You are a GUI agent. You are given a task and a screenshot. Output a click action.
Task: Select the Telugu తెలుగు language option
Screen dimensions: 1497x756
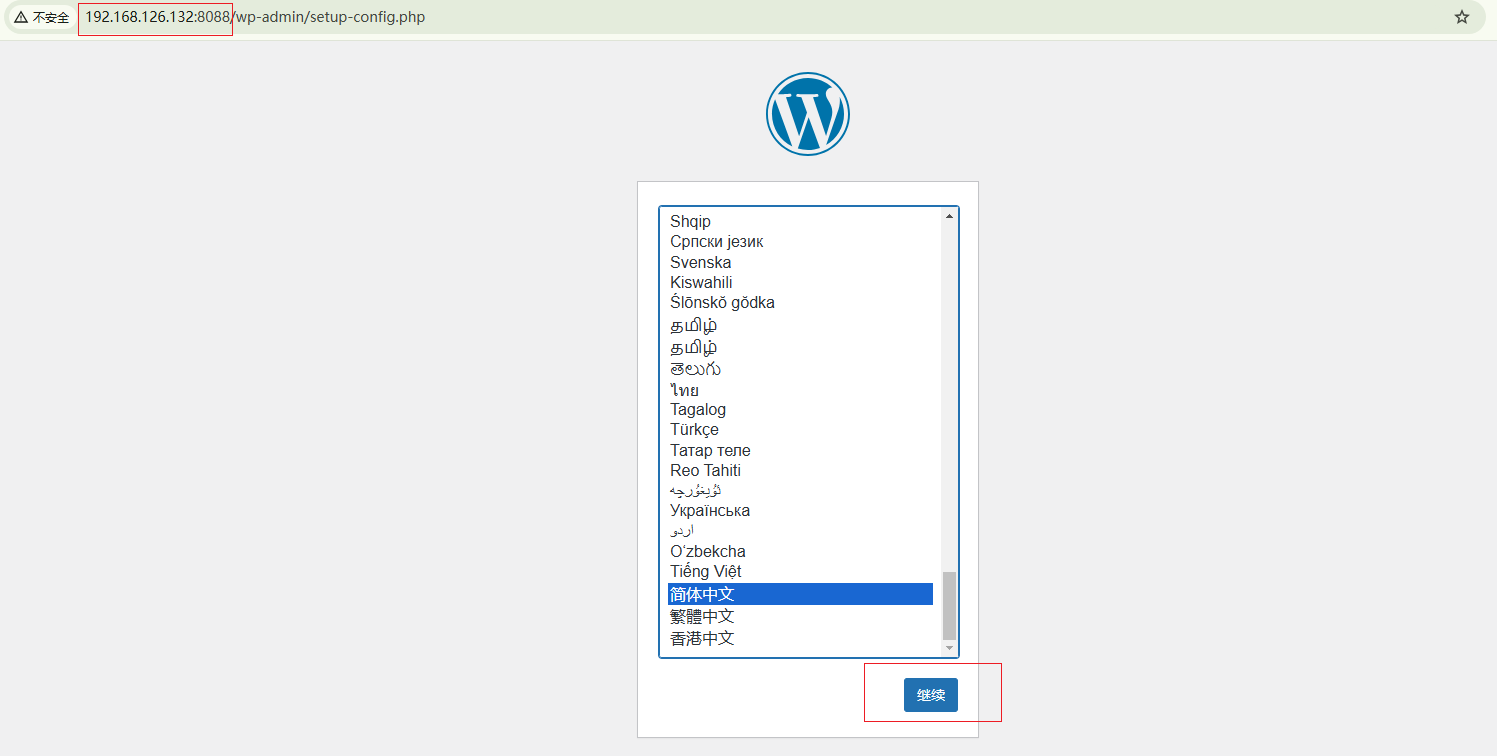[800, 369]
